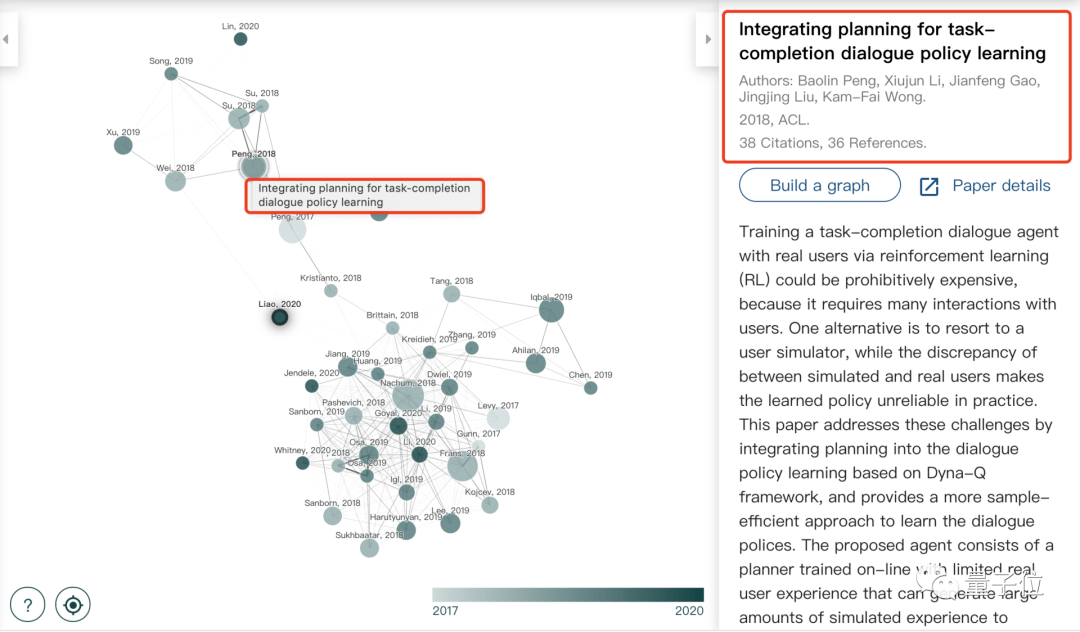
Task: Click the 2017–2020 year color gradient bar
Action: (568, 595)
